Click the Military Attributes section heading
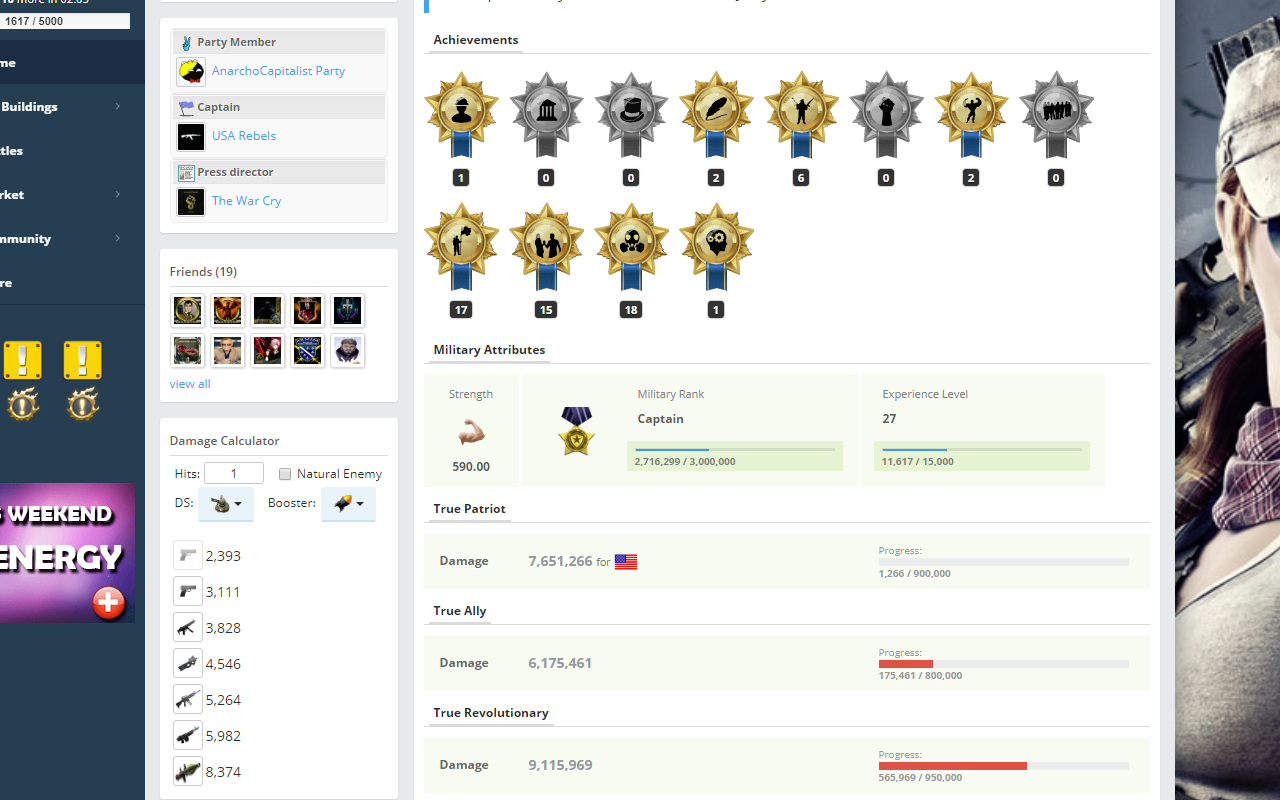Image resolution: width=1280 pixels, height=800 pixels. [x=489, y=350]
